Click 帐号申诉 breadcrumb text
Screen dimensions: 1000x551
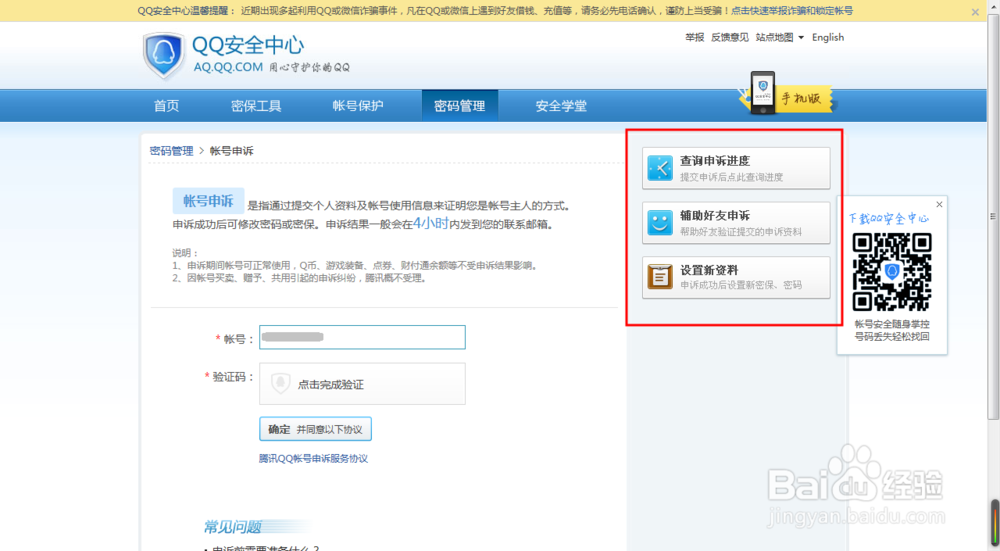[232, 151]
